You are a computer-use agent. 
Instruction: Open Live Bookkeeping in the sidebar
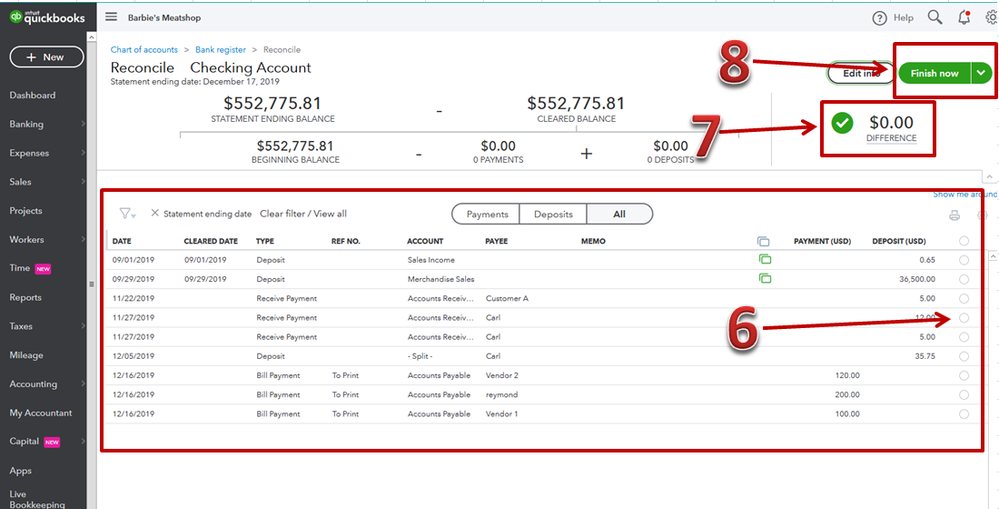point(37,499)
